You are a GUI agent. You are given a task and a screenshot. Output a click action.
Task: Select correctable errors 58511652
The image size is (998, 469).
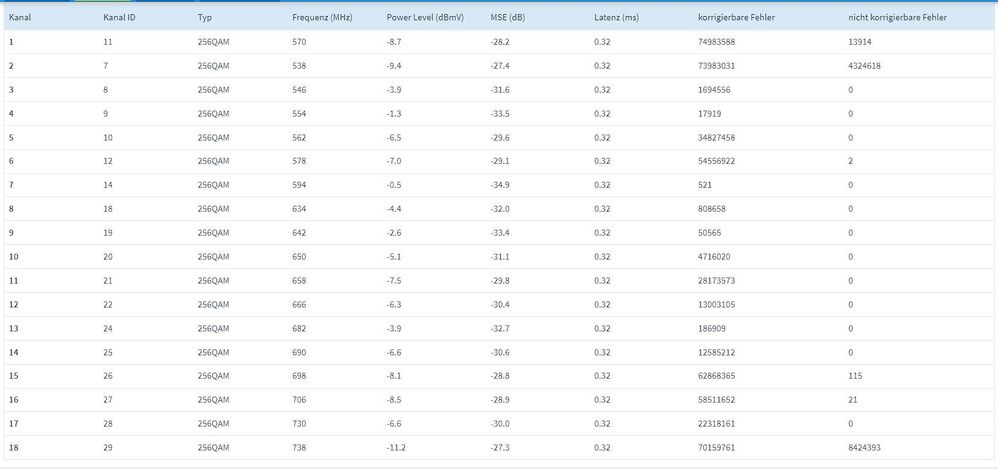(x=717, y=400)
